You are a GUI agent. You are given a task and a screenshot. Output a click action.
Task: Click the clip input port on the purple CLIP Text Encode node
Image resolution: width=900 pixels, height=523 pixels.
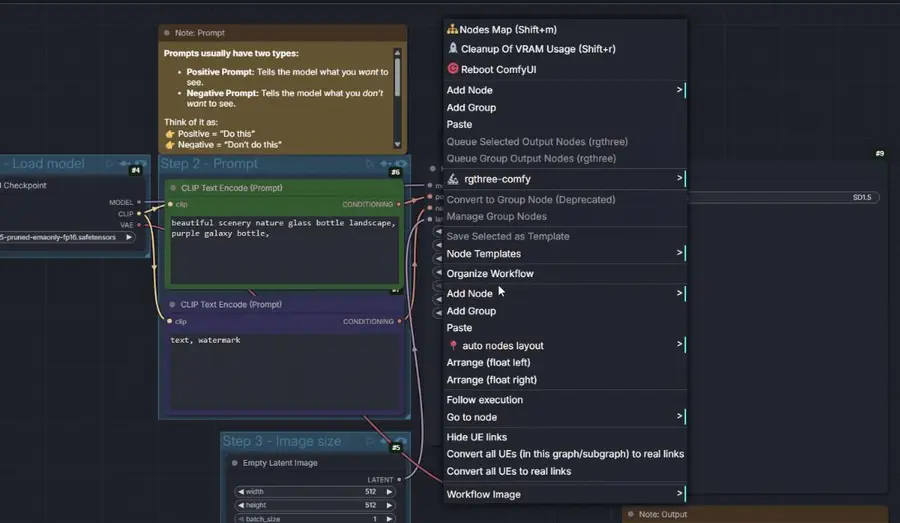169,321
